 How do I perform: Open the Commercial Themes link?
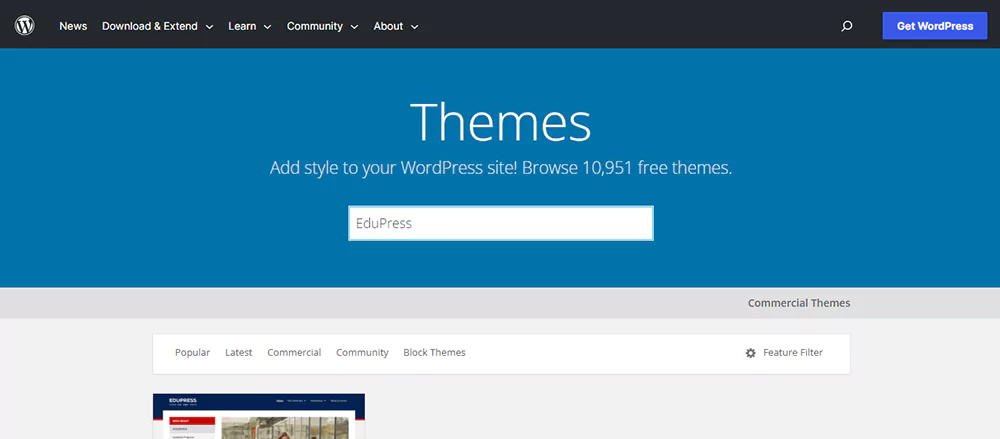pos(799,303)
